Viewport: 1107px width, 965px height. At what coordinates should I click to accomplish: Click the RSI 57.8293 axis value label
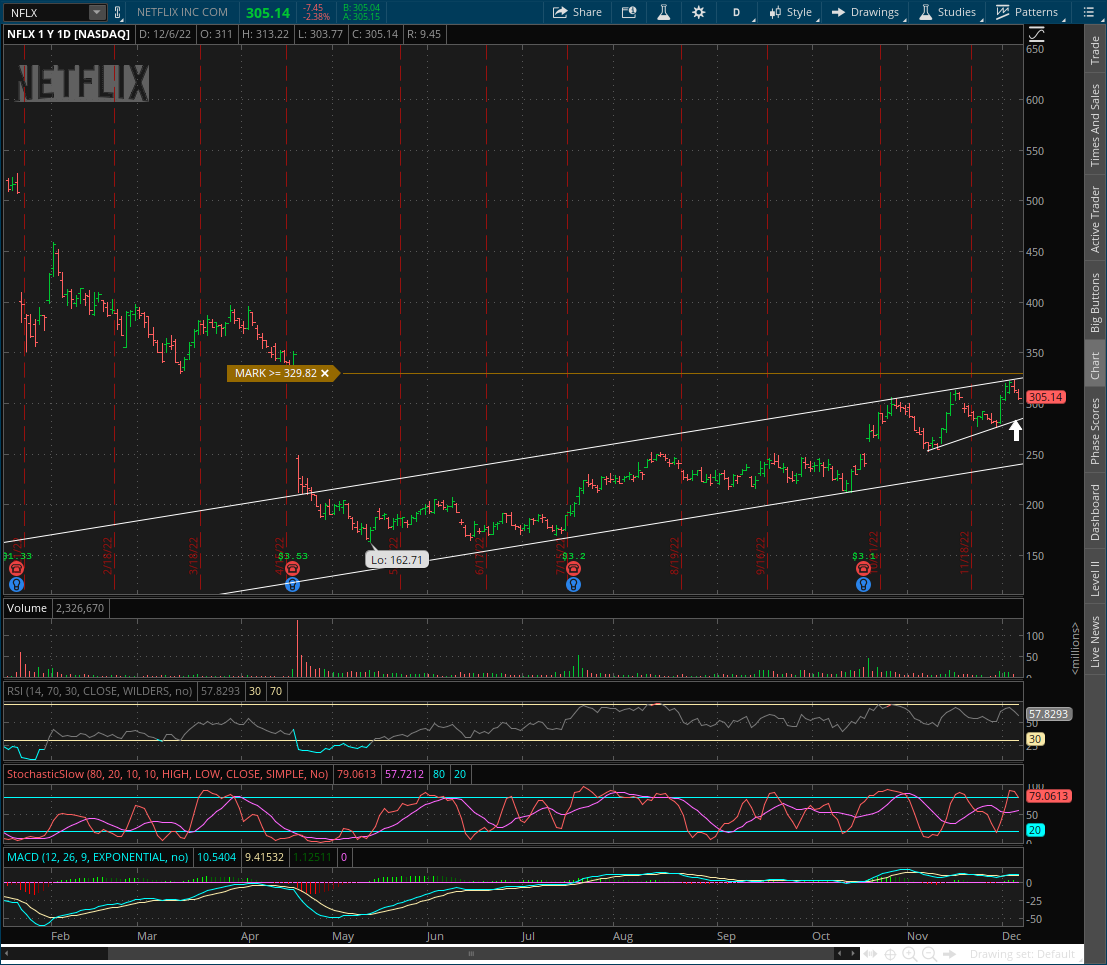click(1048, 714)
